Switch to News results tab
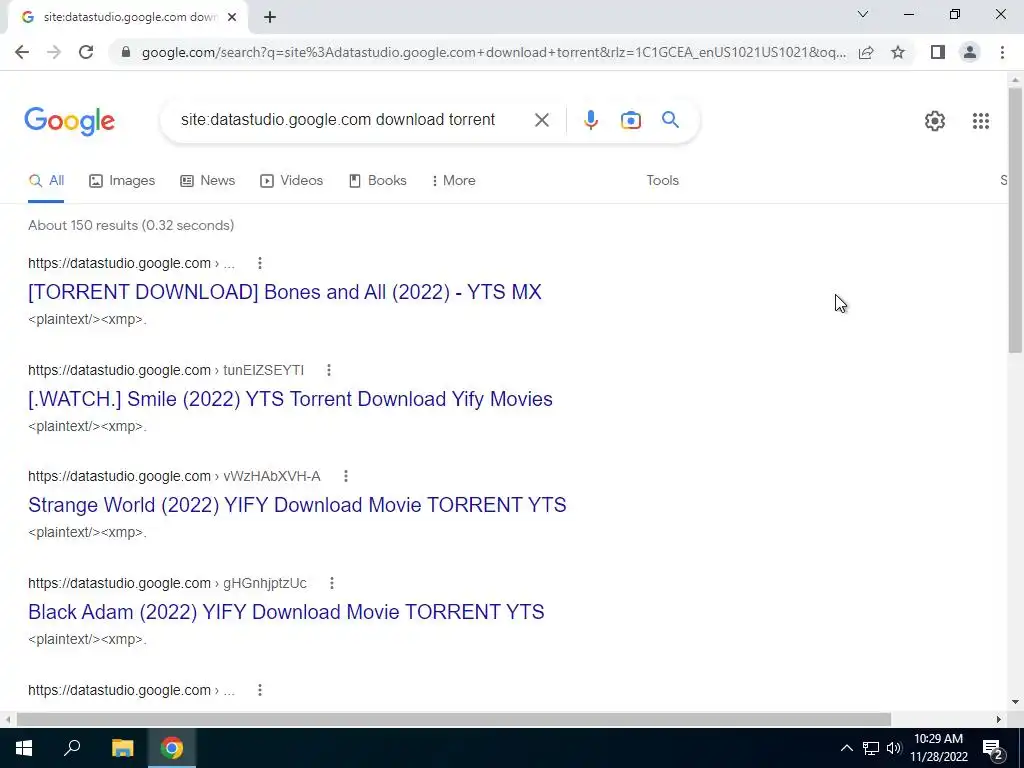Image resolution: width=1024 pixels, height=768 pixels. point(208,181)
